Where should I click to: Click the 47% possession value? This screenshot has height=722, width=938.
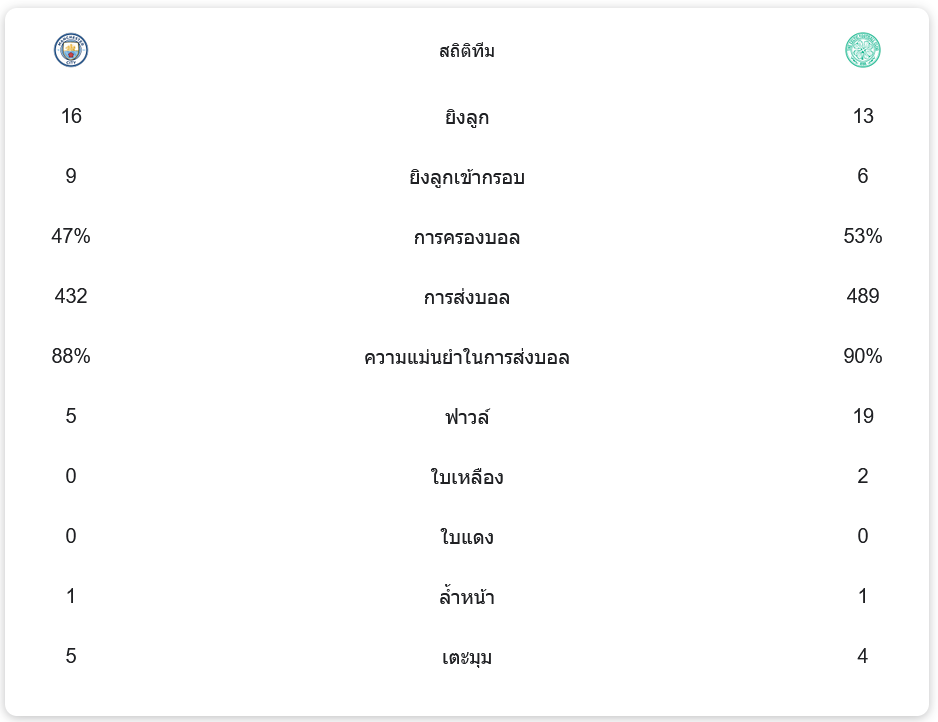(71, 236)
